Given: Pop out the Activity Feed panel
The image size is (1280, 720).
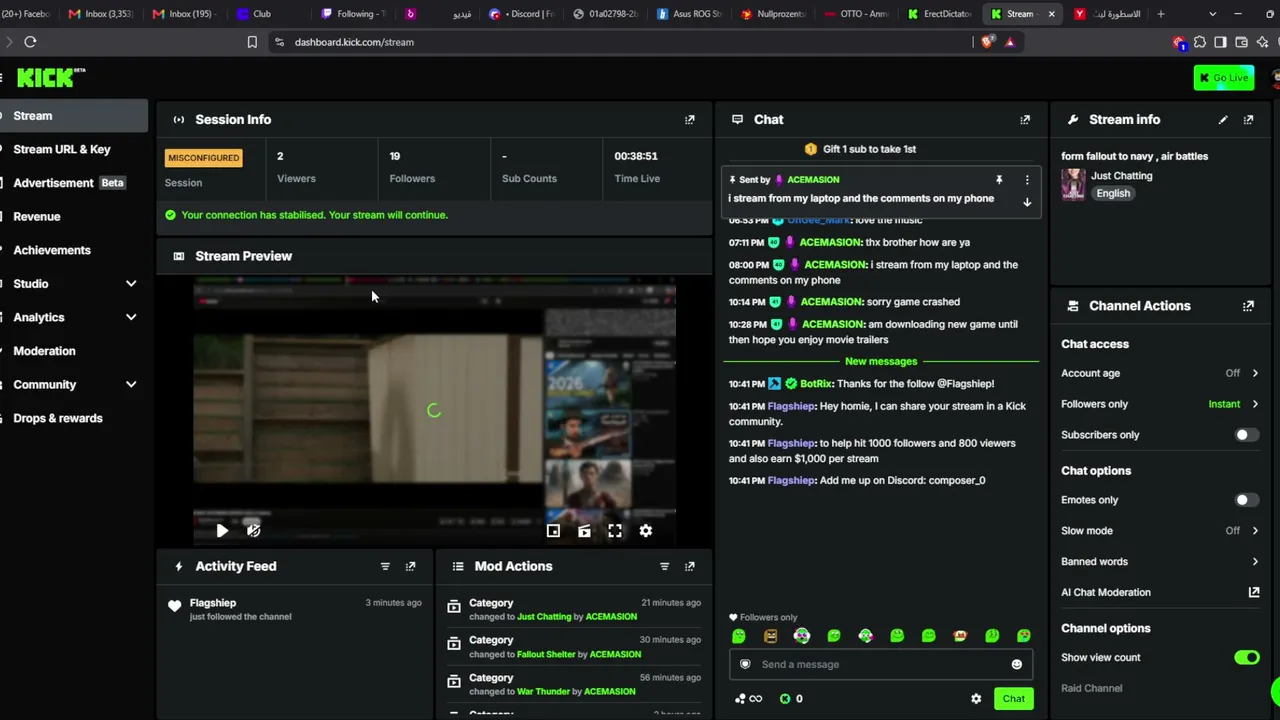Looking at the screenshot, I should 410,566.
